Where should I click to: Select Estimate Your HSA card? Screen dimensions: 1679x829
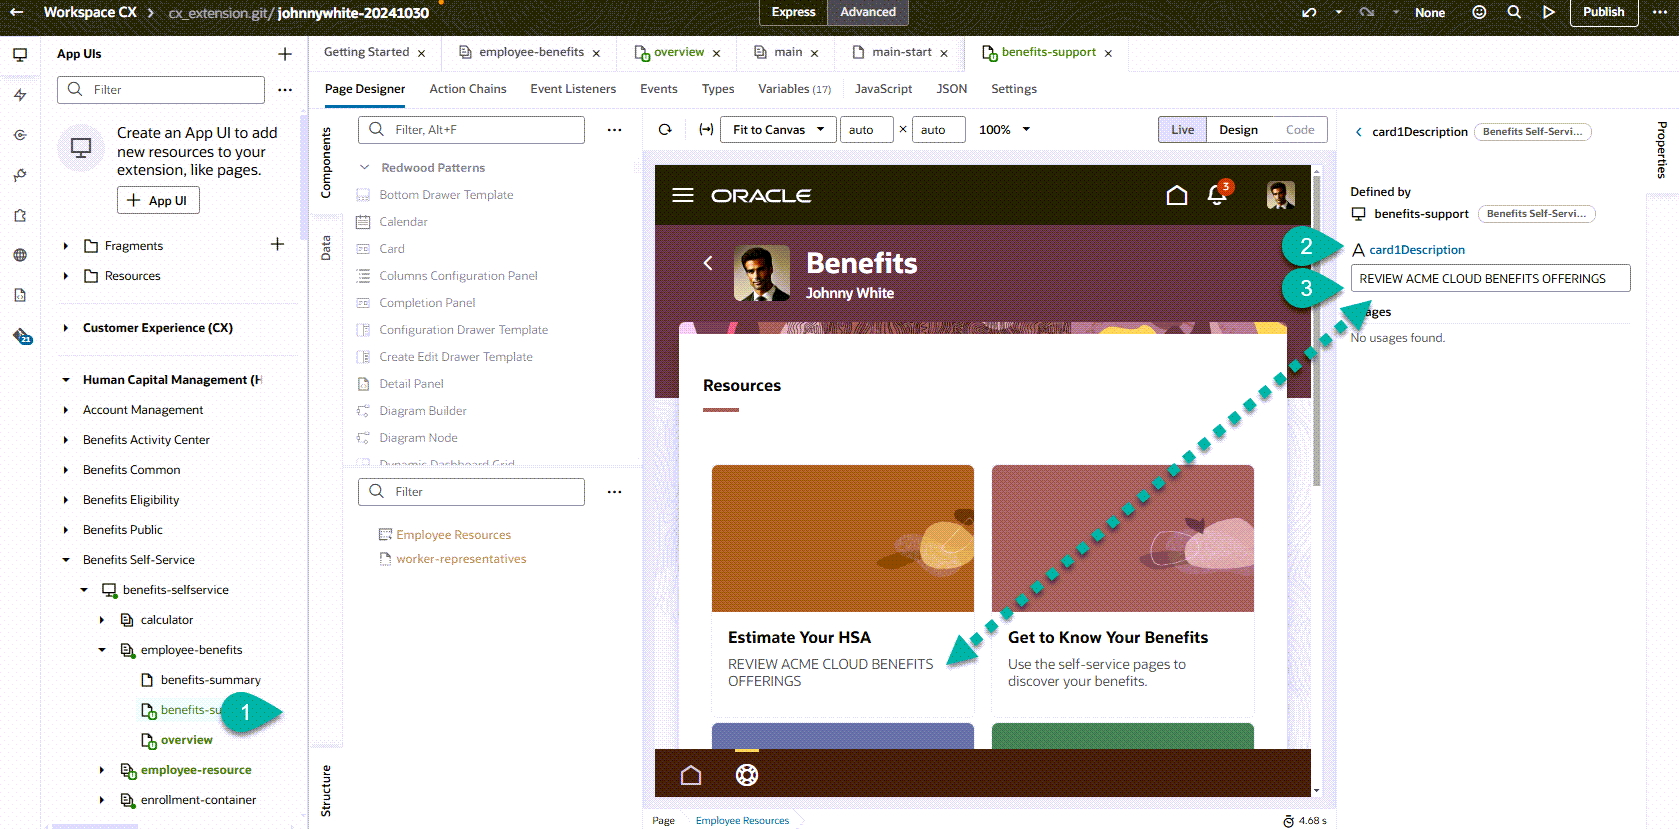pos(843,588)
